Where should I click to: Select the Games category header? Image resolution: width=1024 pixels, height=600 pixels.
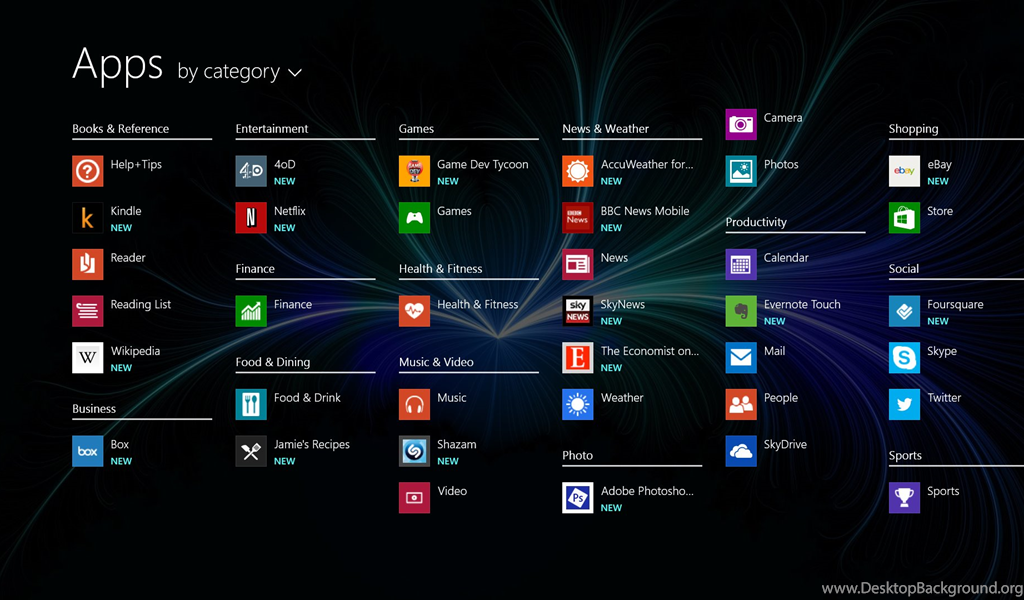416,129
